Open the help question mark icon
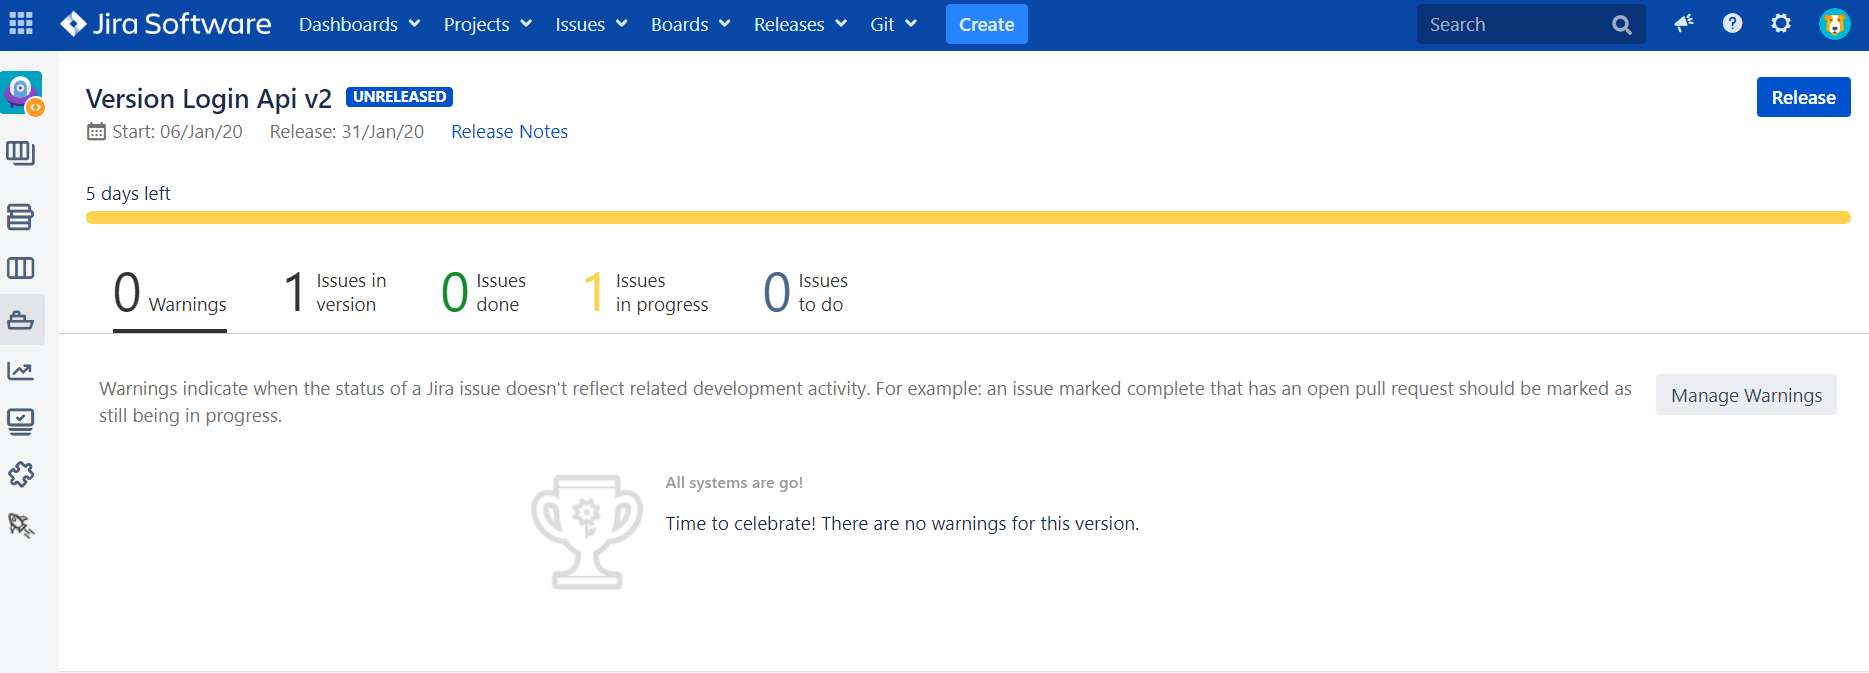The width and height of the screenshot is (1869, 673). (x=1732, y=24)
